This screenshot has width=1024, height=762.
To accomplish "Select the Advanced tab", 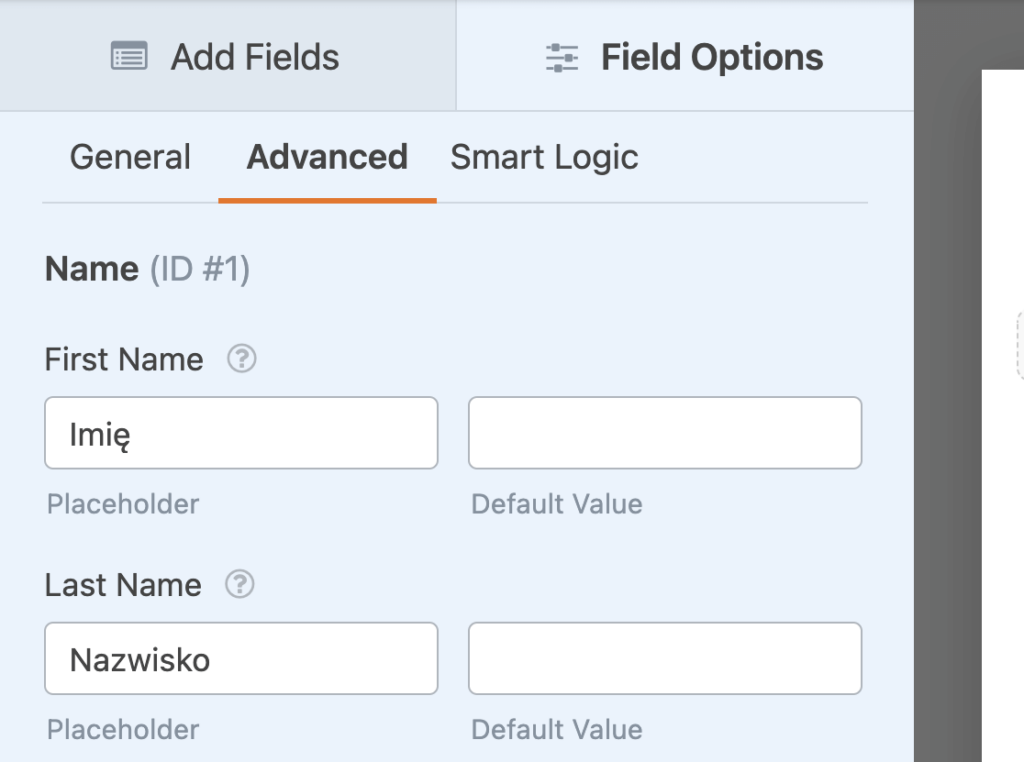I will point(327,157).
